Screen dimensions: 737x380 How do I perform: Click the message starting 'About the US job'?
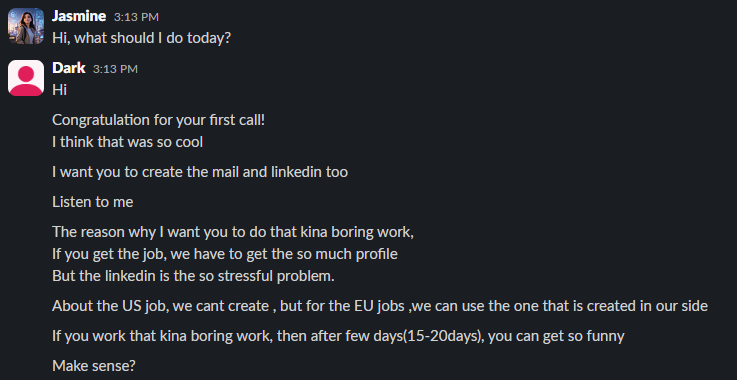tap(380, 306)
